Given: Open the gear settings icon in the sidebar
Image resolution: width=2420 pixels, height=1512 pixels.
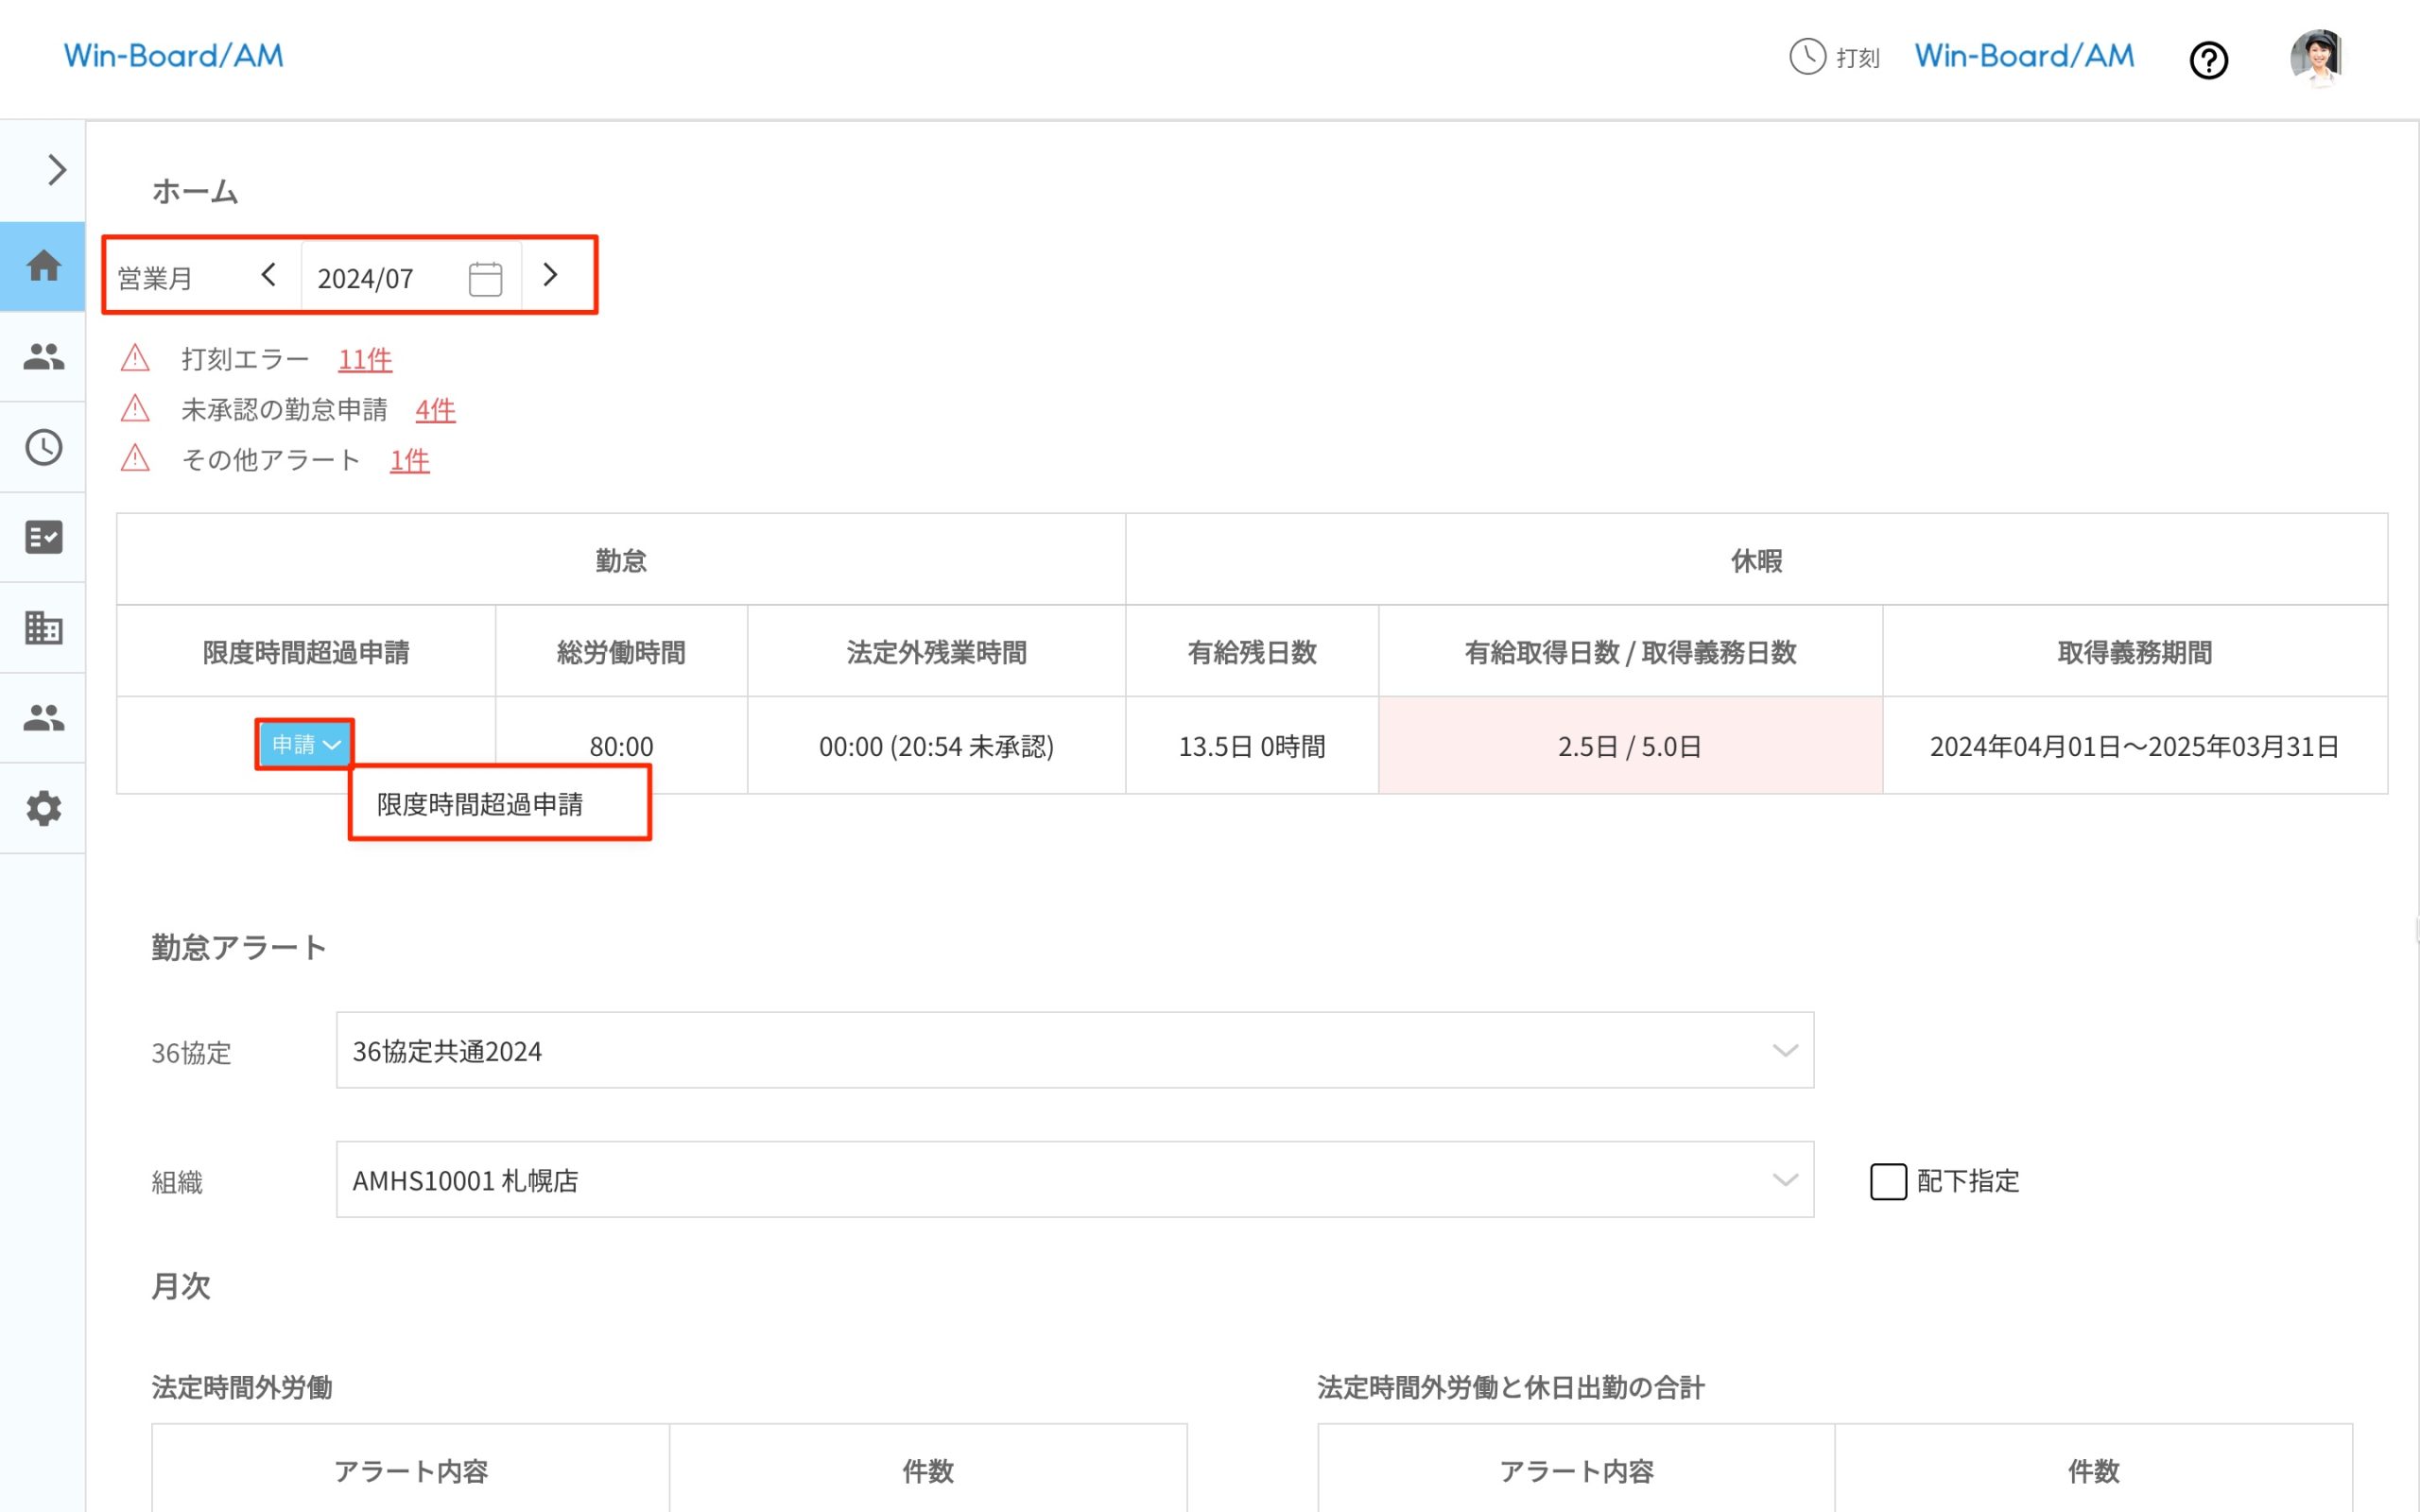Looking at the screenshot, I should click(x=43, y=808).
